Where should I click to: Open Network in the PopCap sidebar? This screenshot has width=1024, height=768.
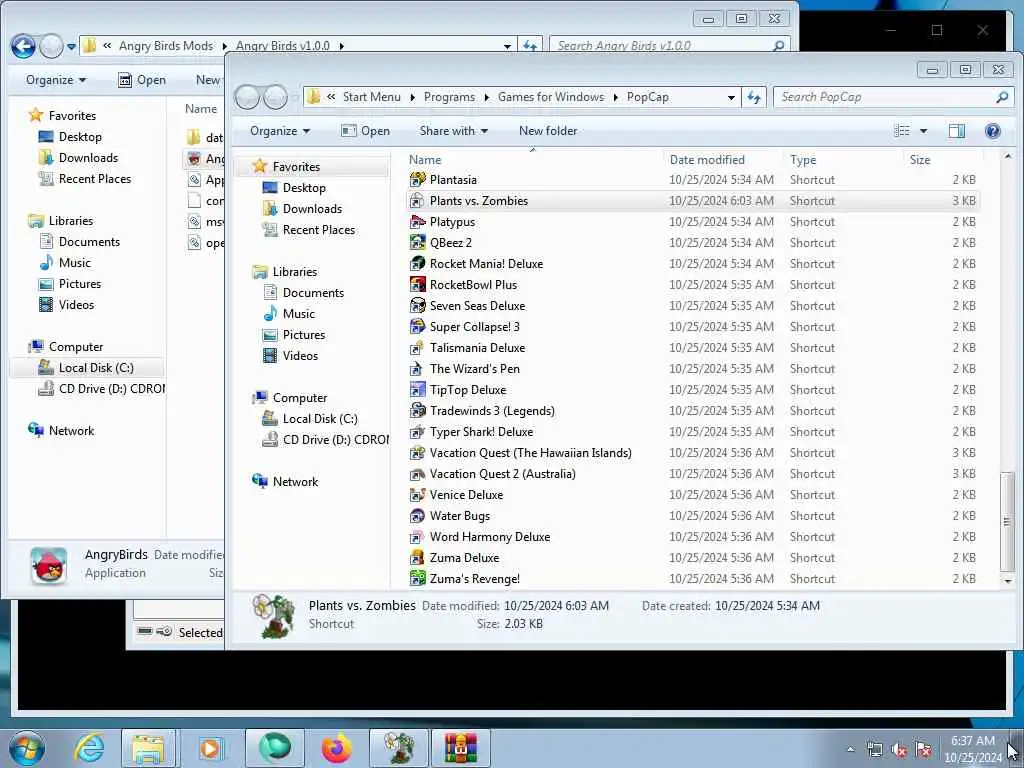295,482
